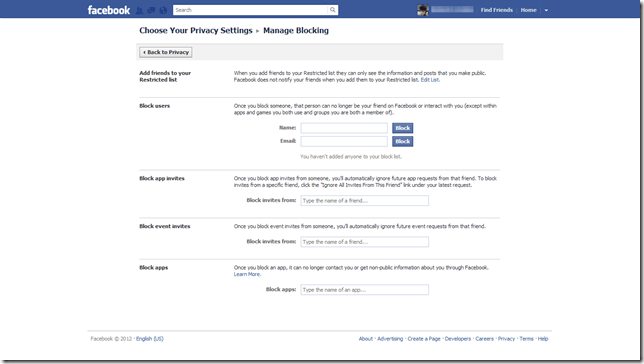Focus the Name field under Block users
644x364 pixels.
(344, 128)
